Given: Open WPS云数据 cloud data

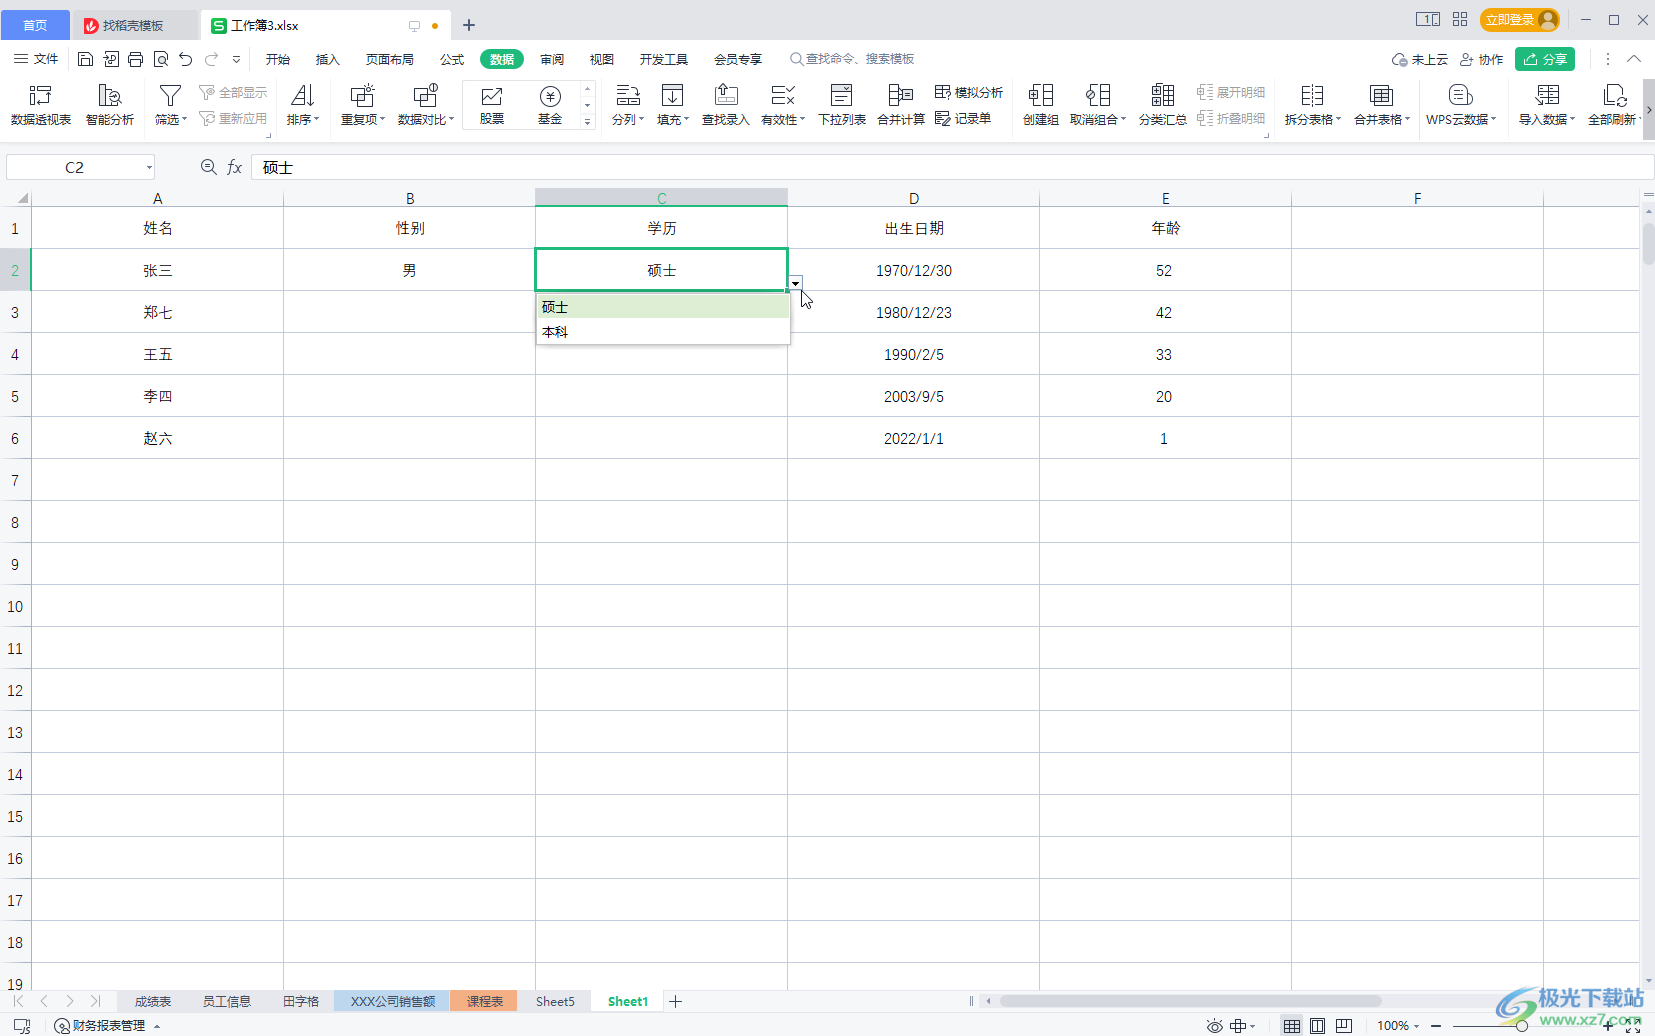Looking at the screenshot, I should click(x=1461, y=105).
